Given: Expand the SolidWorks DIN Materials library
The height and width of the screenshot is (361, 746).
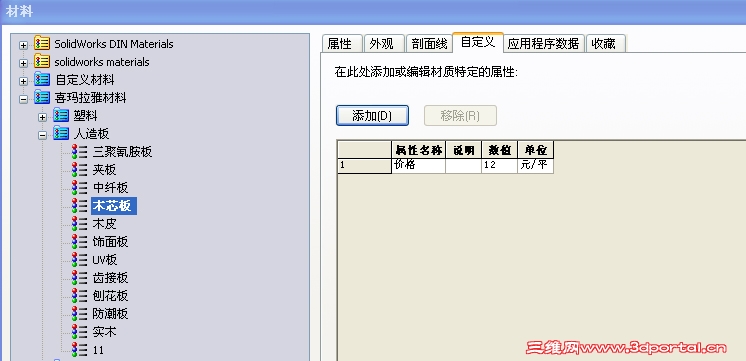Looking at the screenshot, I should 23,45.
